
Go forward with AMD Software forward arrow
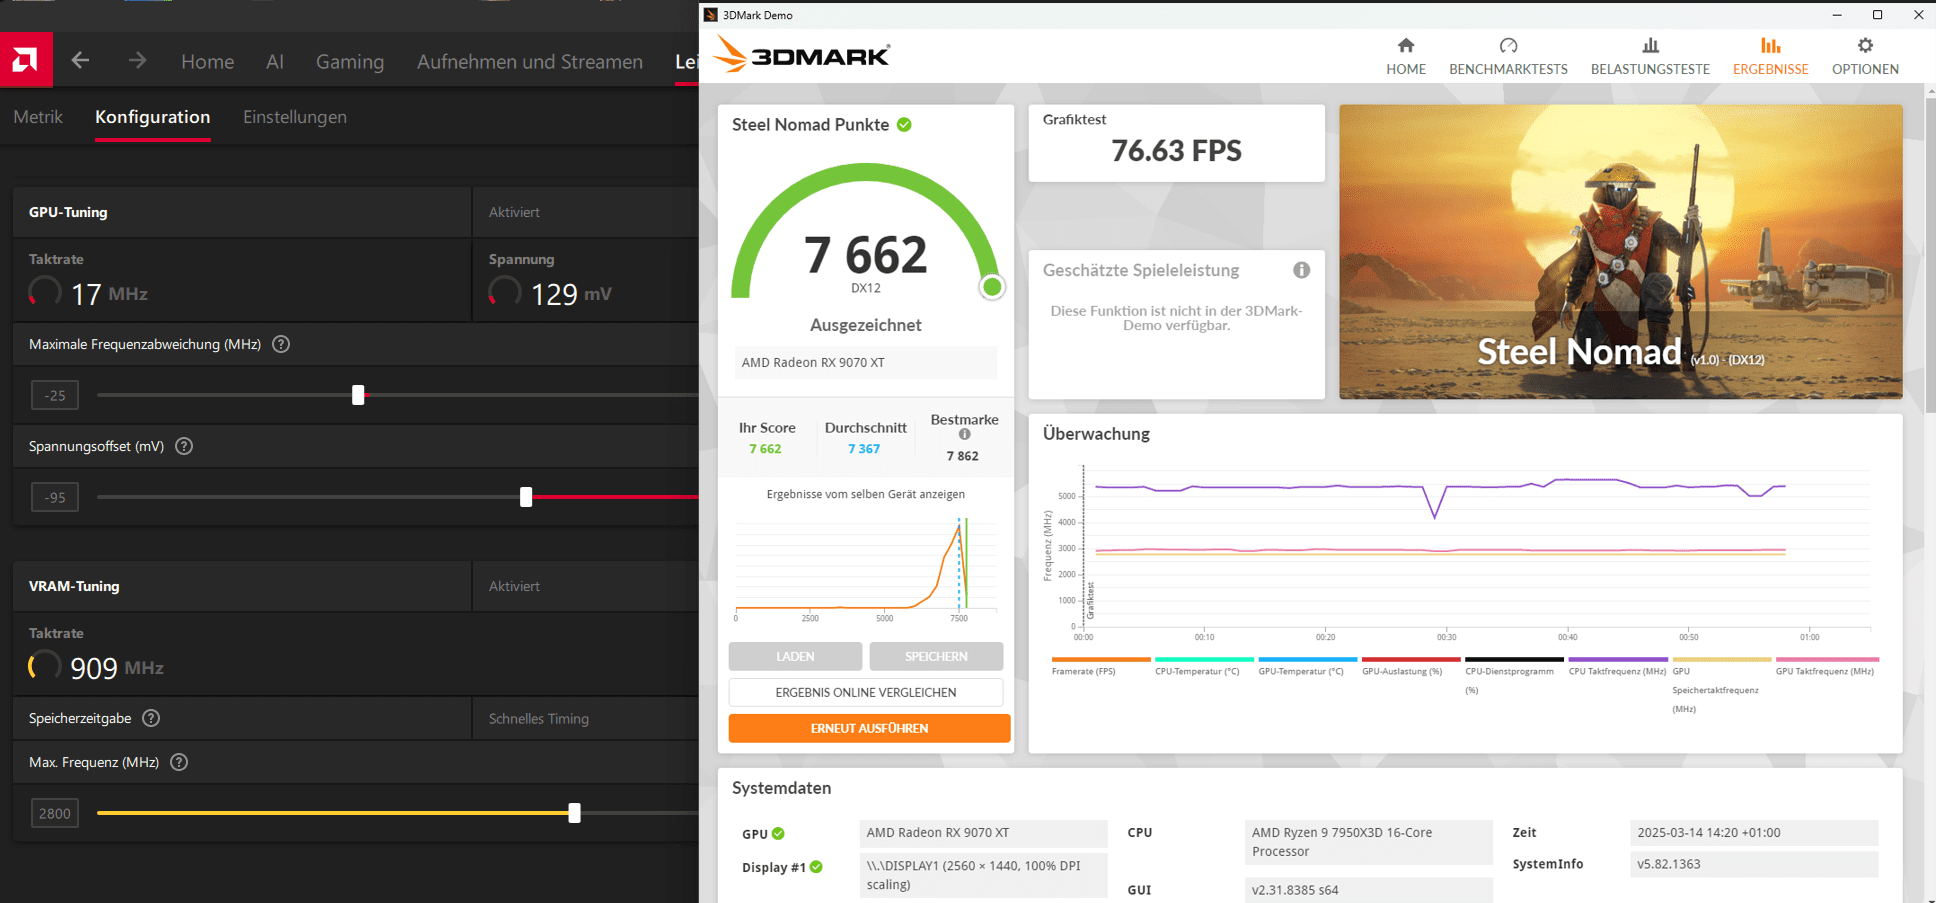[x=137, y=61]
